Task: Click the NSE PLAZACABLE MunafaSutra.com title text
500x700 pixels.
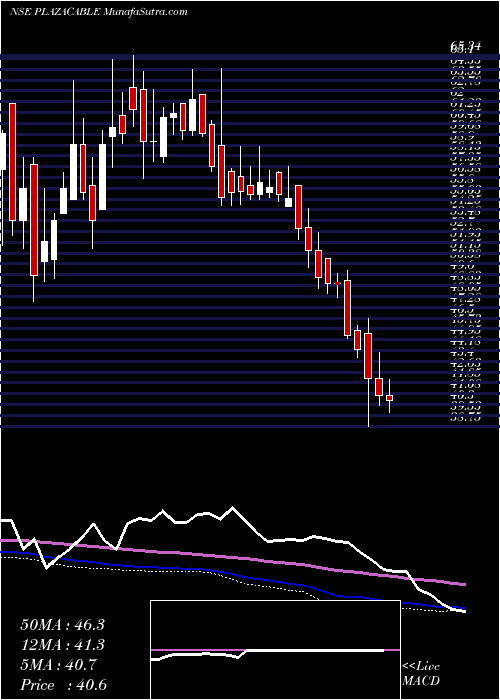Action: (98, 12)
